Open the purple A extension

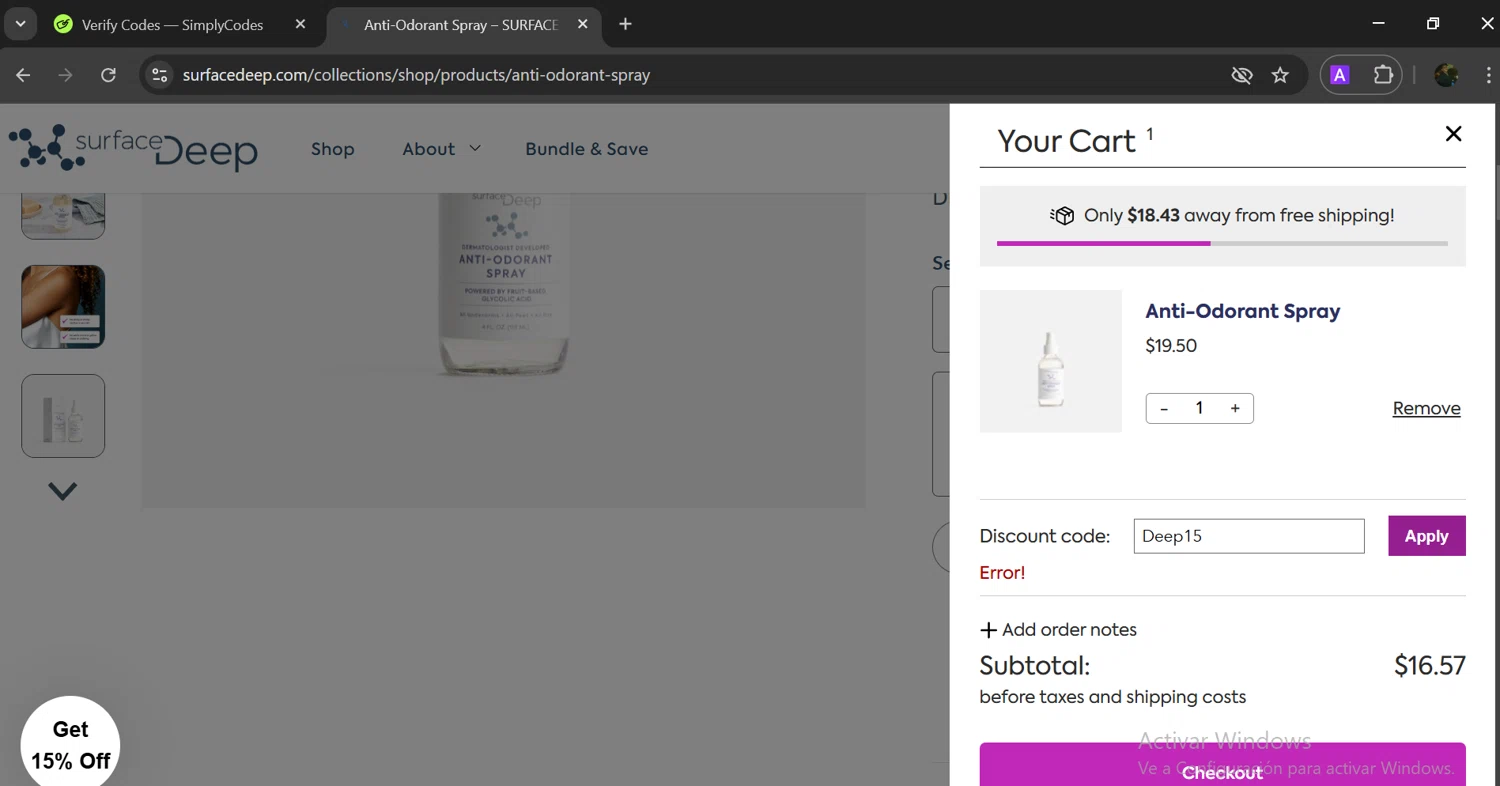pos(1340,75)
